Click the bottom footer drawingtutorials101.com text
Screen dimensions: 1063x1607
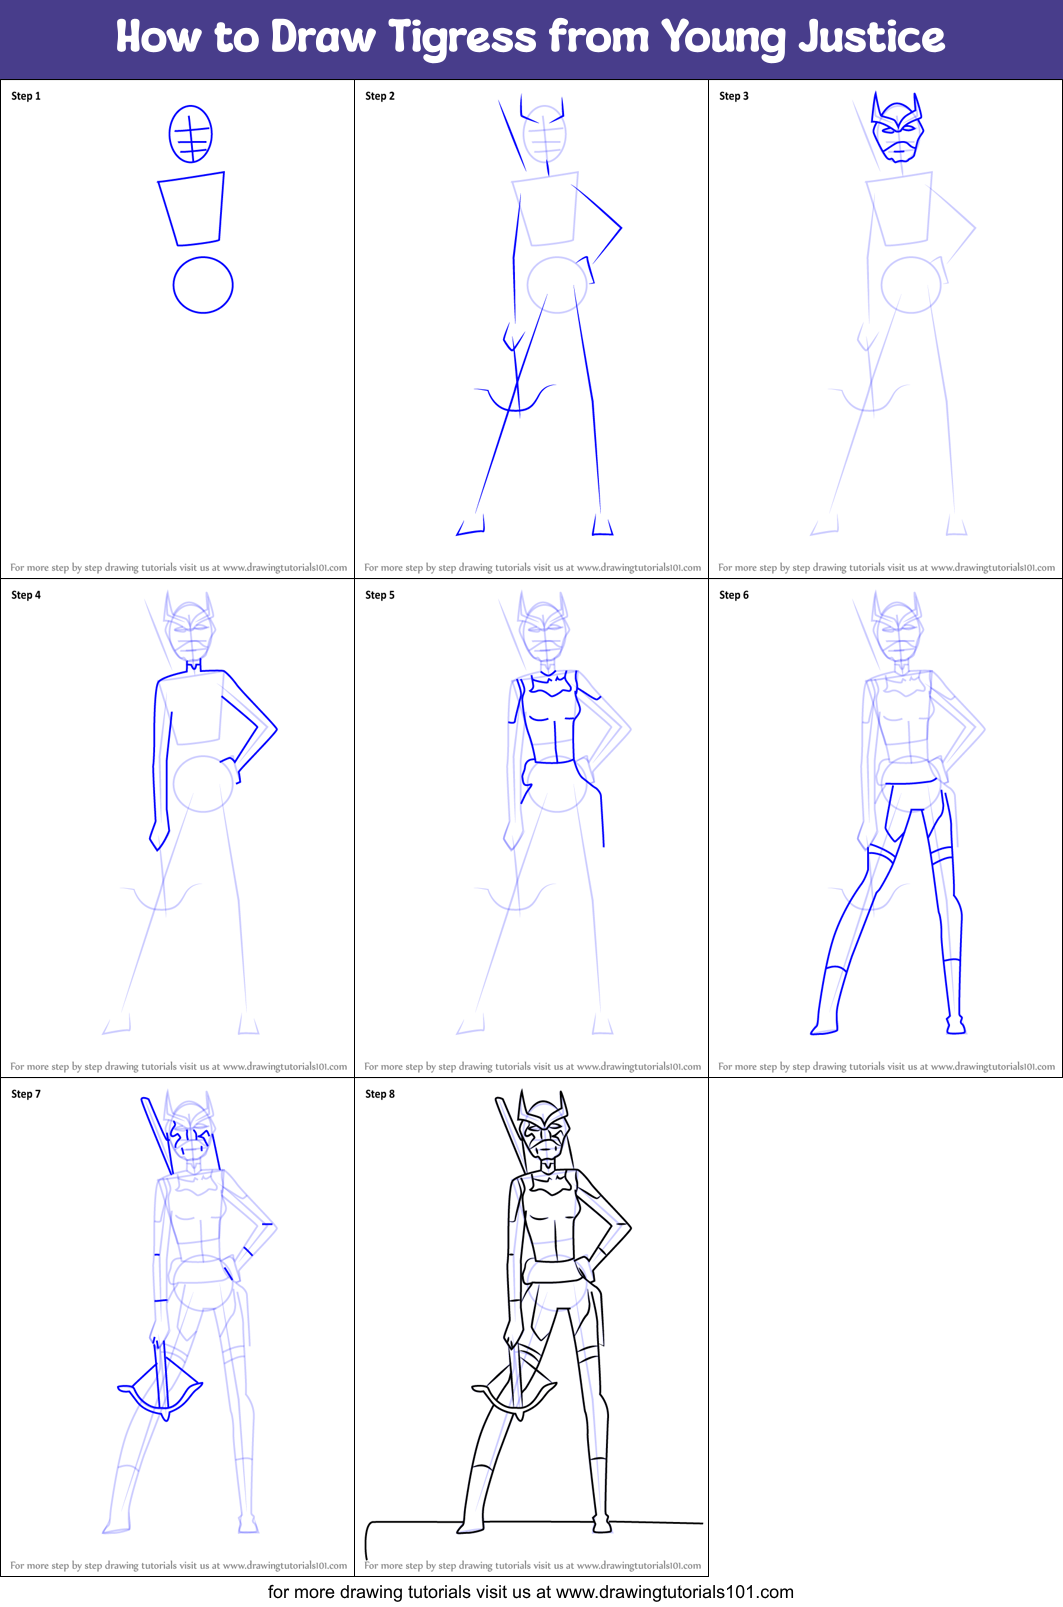pyautogui.click(x=531, y=1592)
